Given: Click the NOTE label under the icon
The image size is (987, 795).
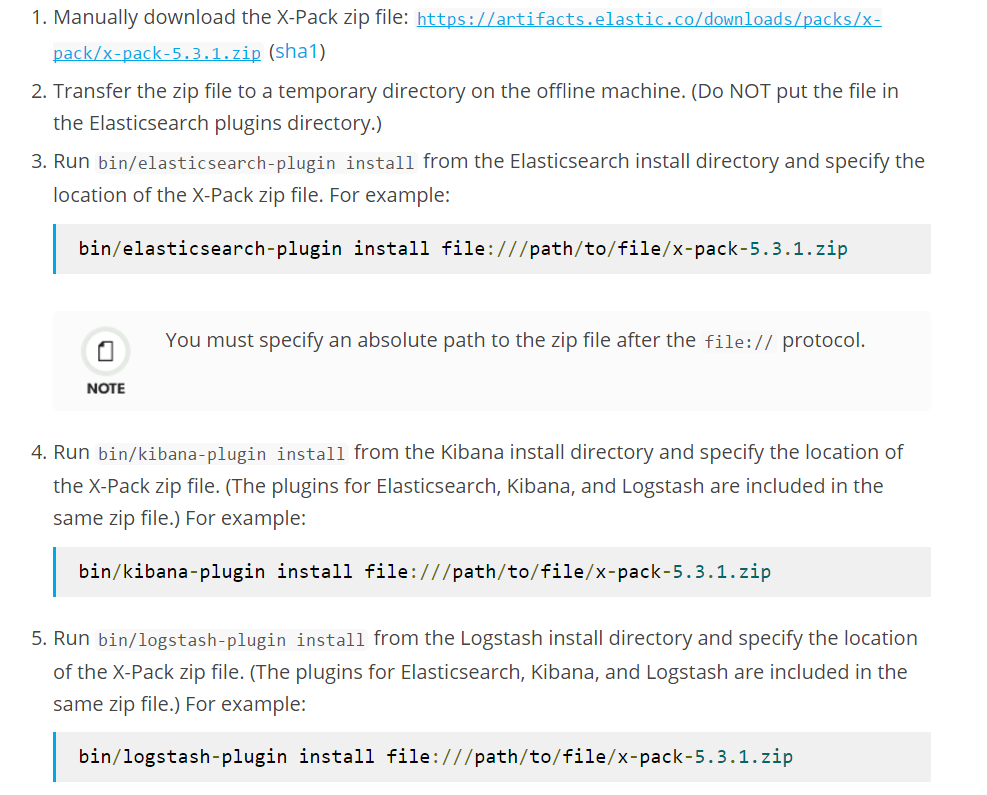Looking at the screenshot, I should pos(106,388).
